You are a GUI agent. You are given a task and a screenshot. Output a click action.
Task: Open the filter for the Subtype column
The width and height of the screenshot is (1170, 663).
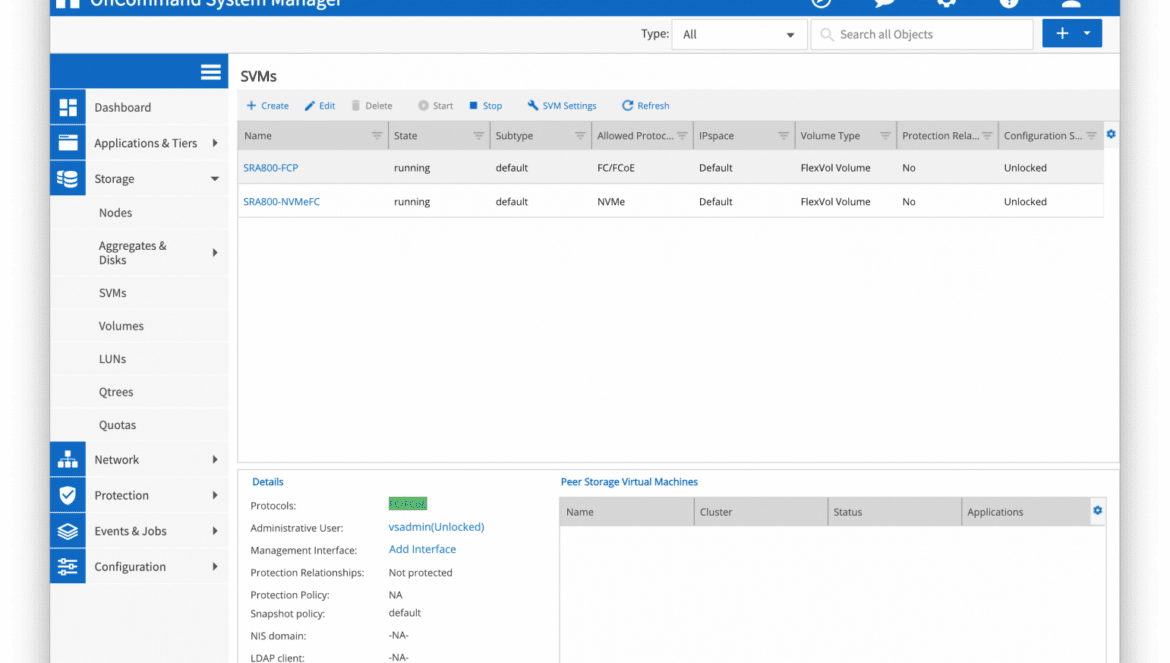[x=580, y=136]
